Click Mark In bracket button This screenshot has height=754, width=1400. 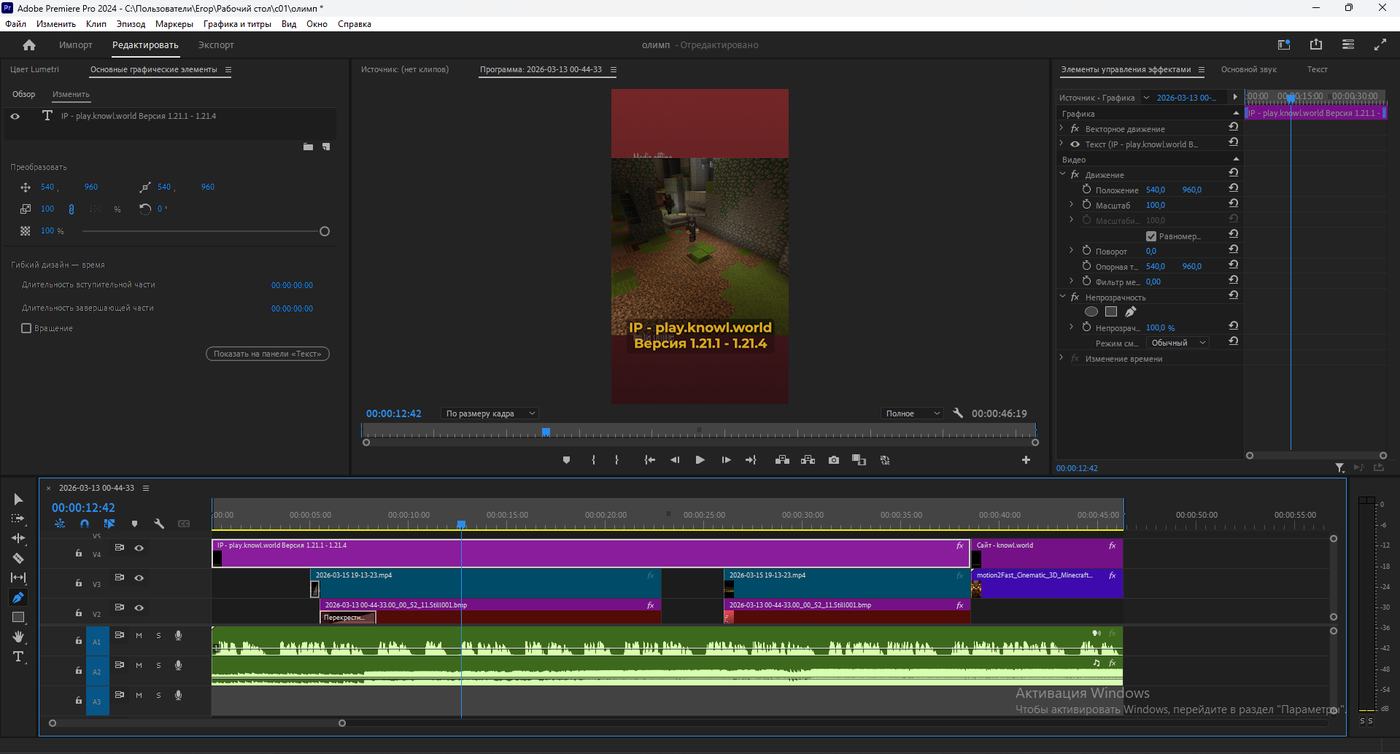coord(593,460)
